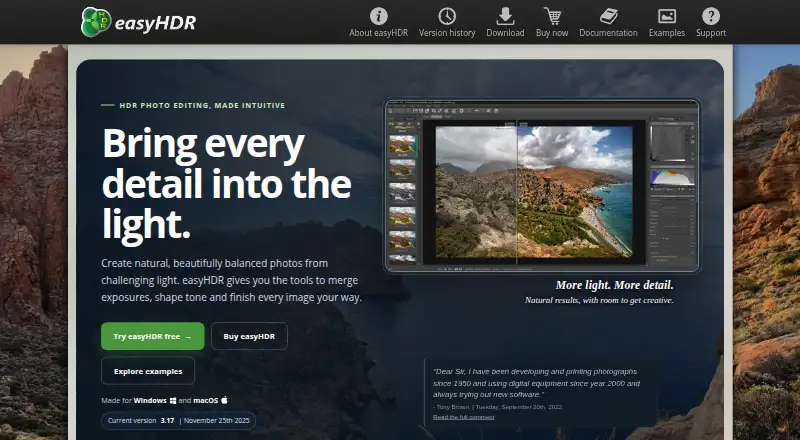Open the Read the full comment link

click(x=464, y=417)
